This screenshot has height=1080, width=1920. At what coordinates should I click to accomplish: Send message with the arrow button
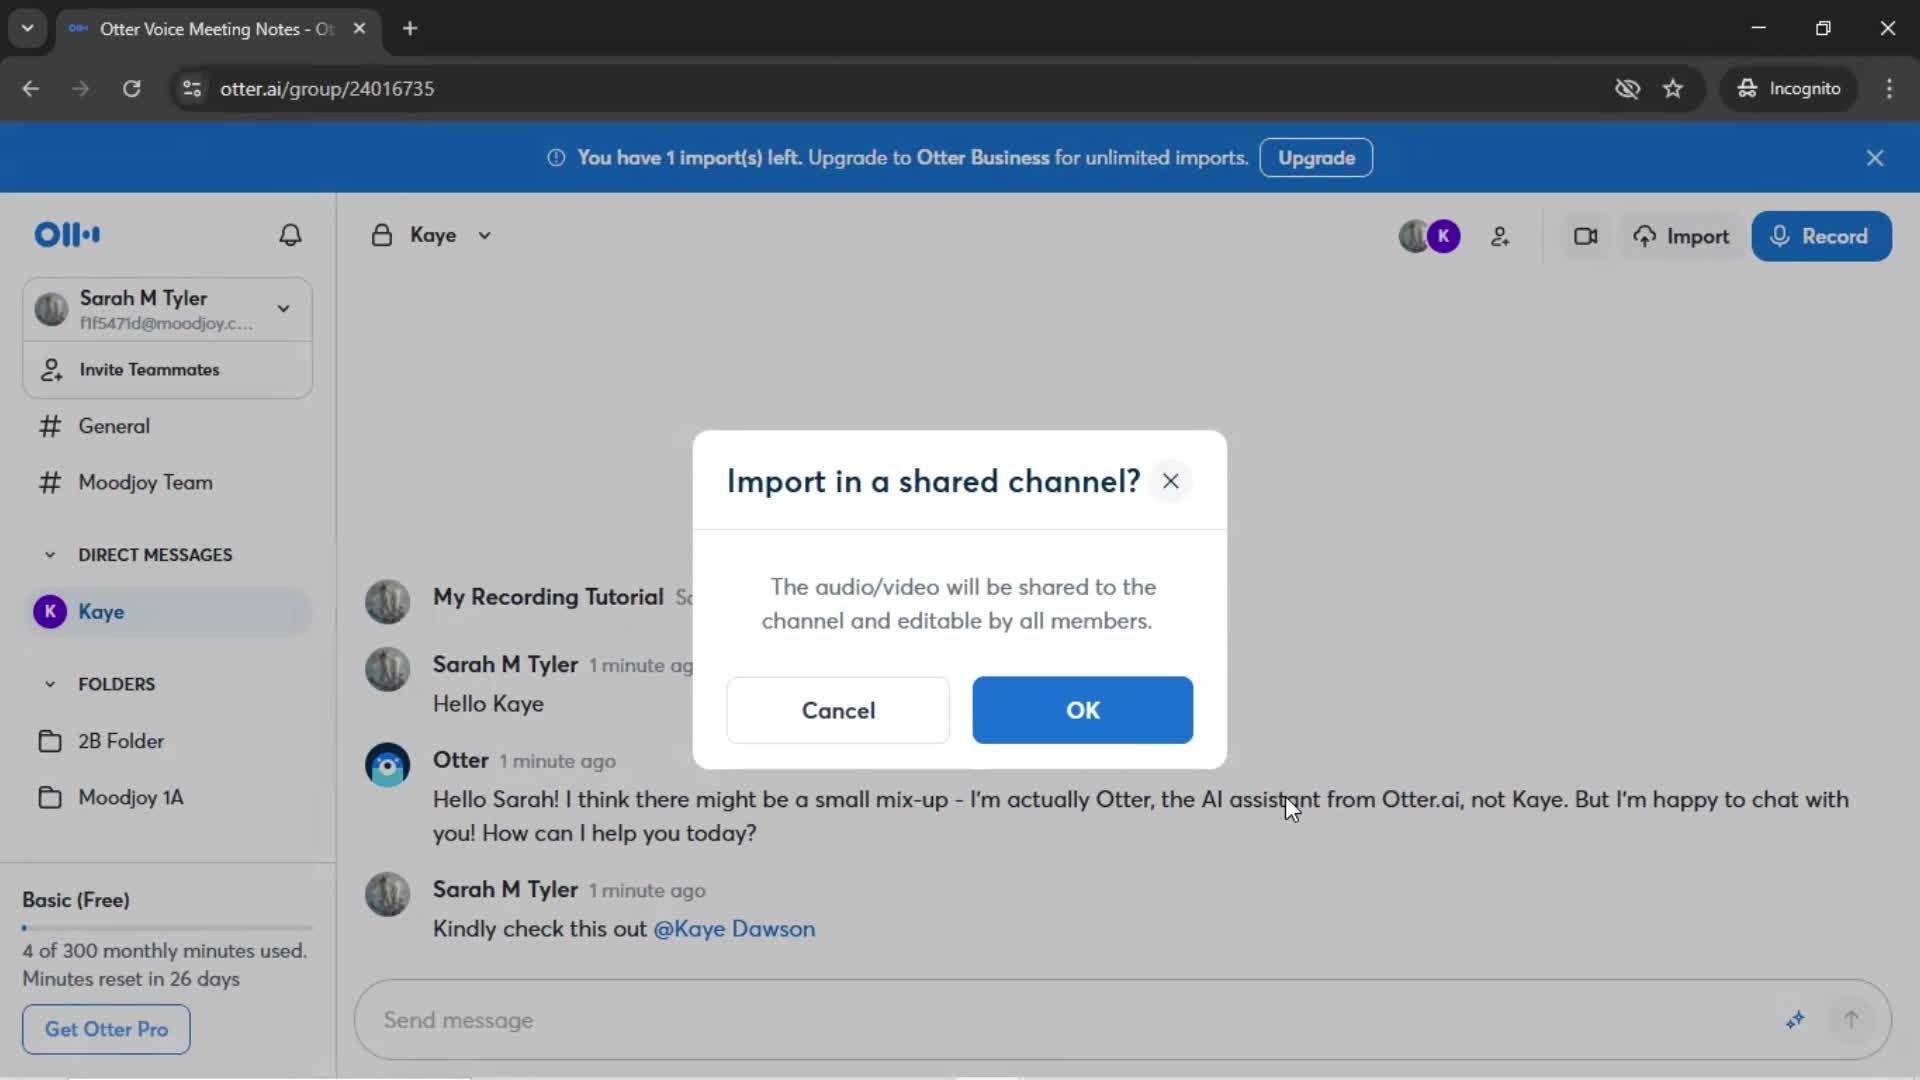click(x=1851, y=1020)
